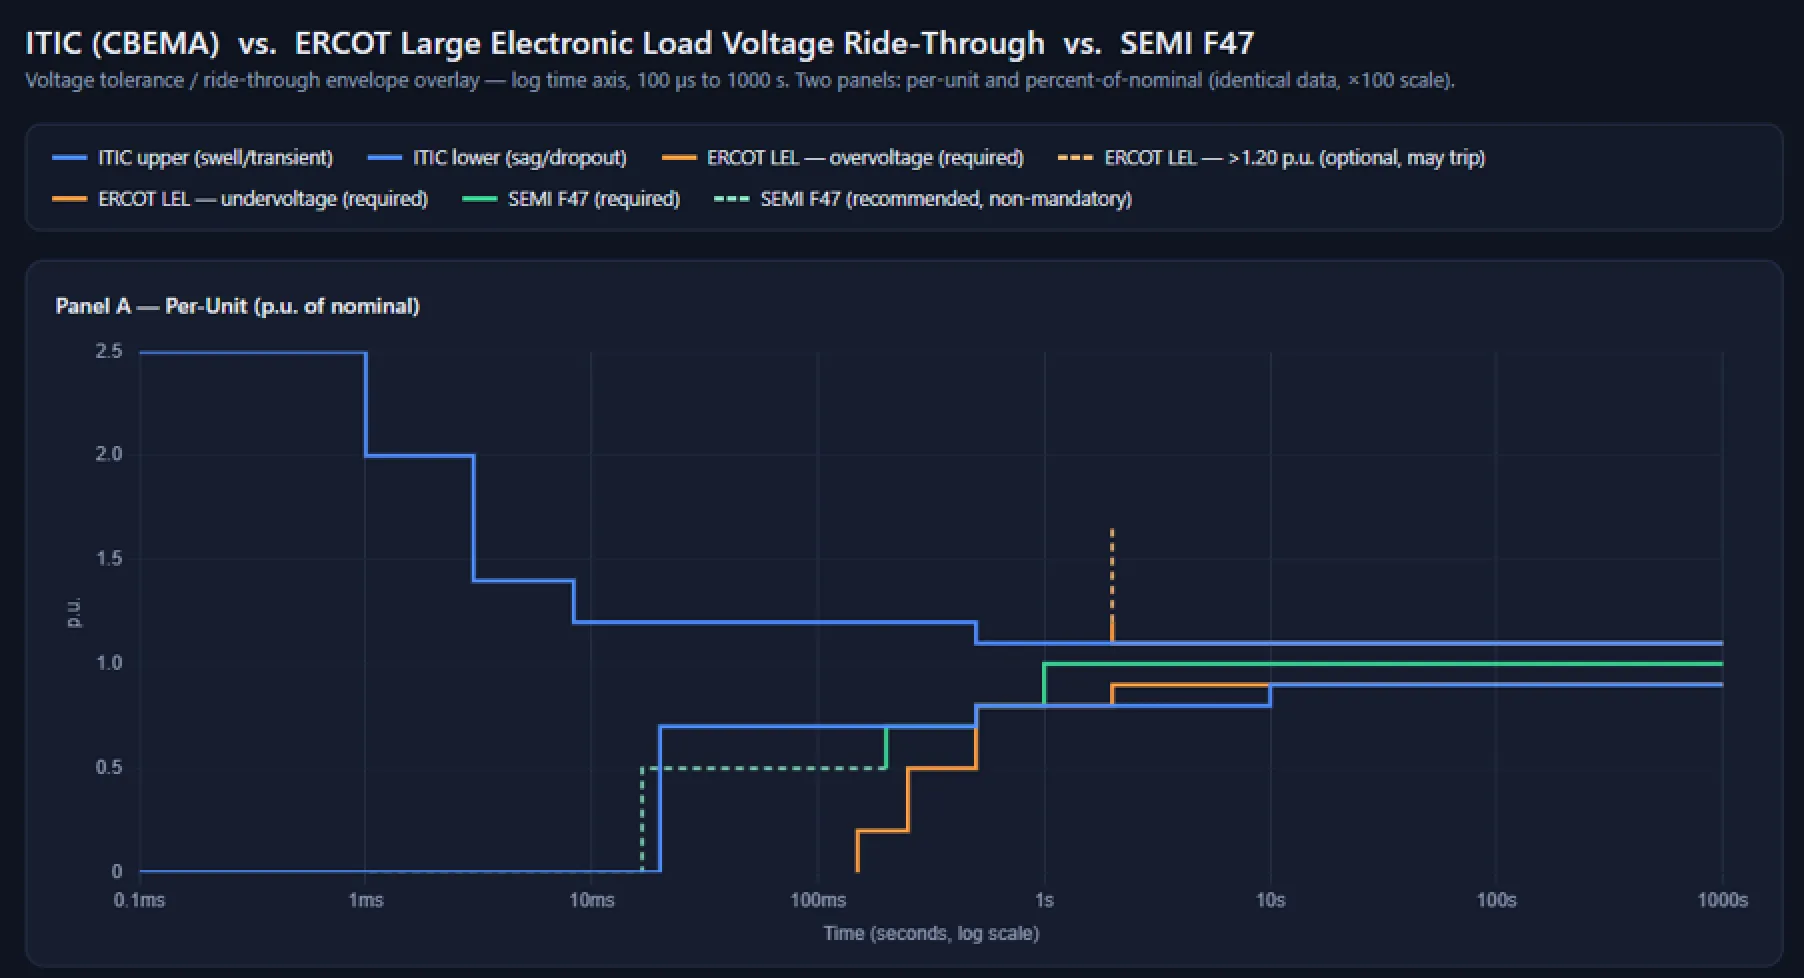This screenshot has width=1804, height=978.
Task: Click the 2.0 y-axis tick label
Action: click(x=109, y=454)
